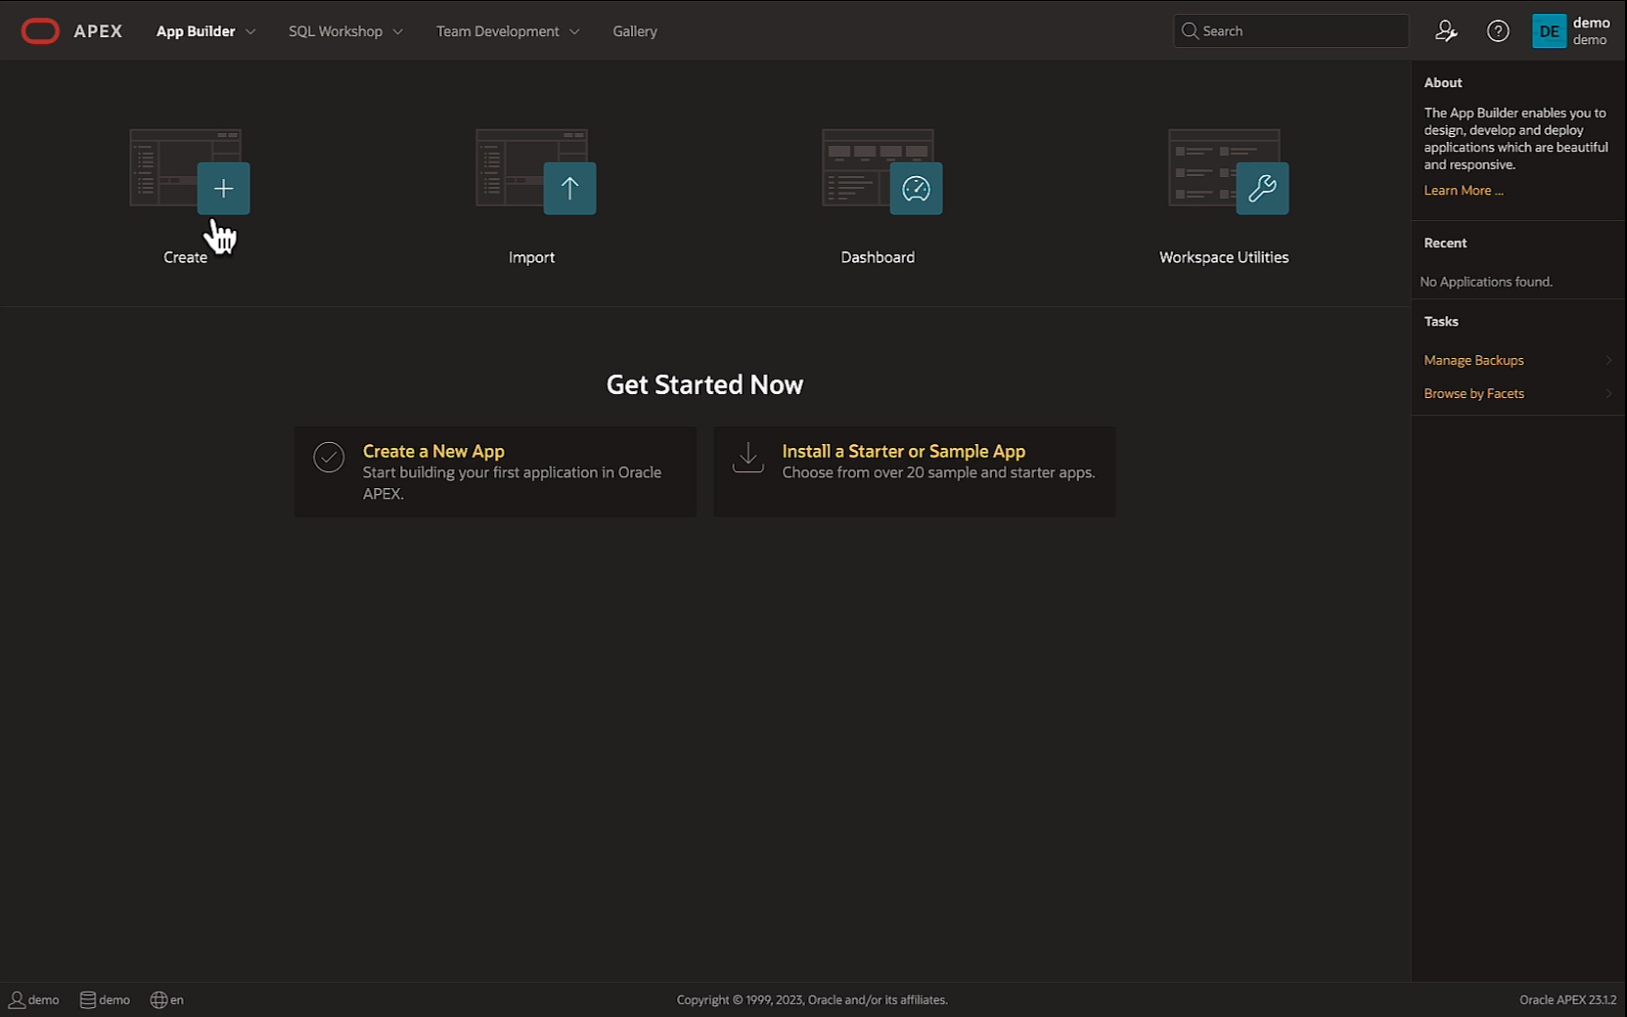Image resolution: width=1627 pixels, height=1017 pixels.
Task: Click the Manage Backups row chevron
Action: pyautogui.click(x=1609, y=360)
